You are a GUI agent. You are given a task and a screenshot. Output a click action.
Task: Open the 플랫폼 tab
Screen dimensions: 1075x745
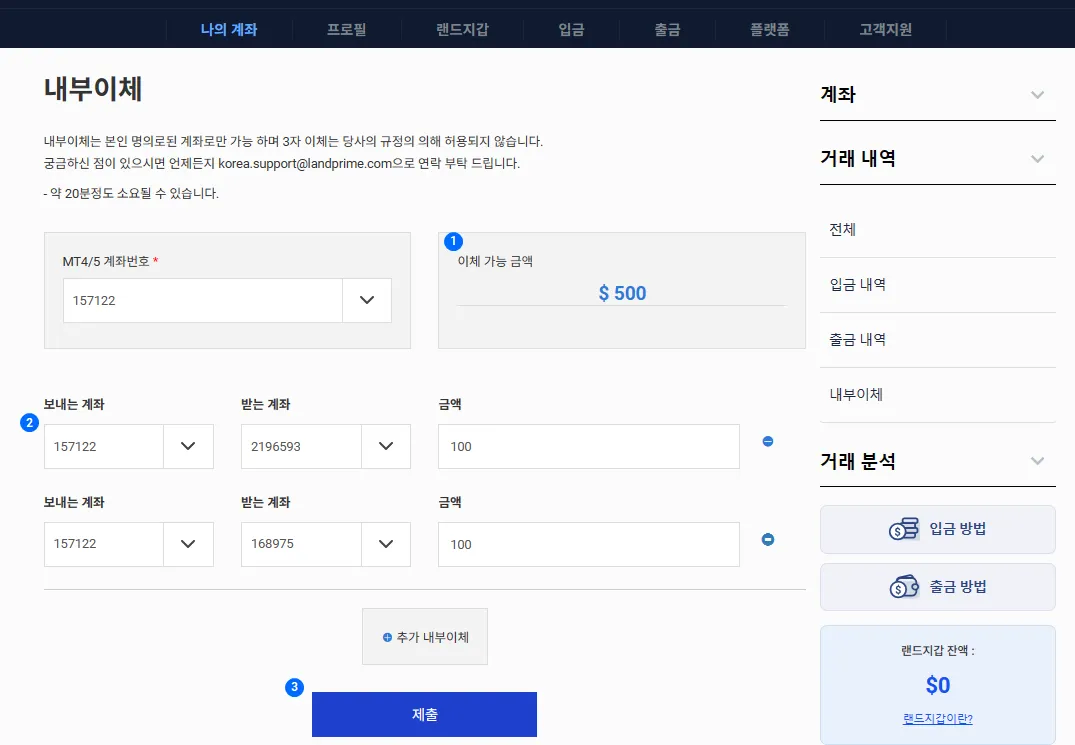click(x=769, y=29)
